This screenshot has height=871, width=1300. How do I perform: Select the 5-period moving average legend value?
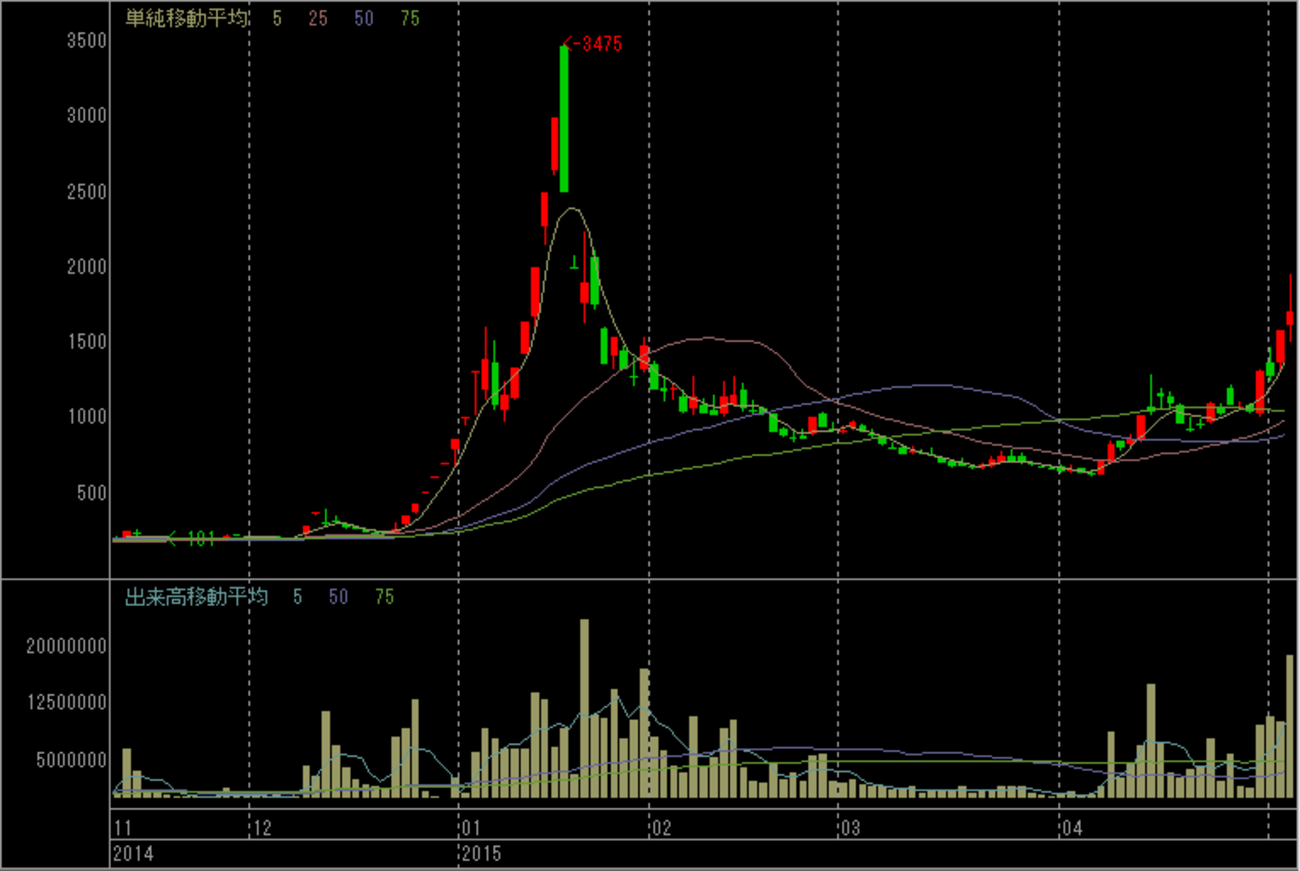[276, 18]
